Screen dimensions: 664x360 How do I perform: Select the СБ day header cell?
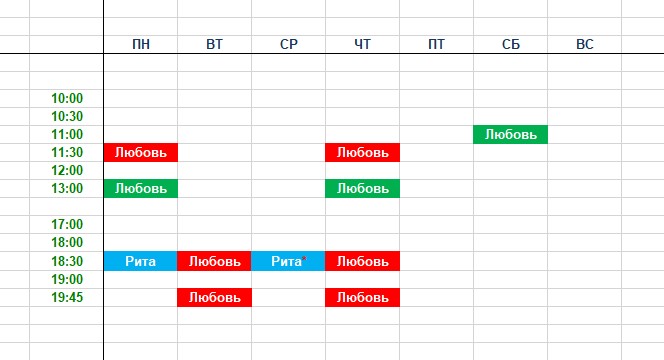tap(510, 44)
